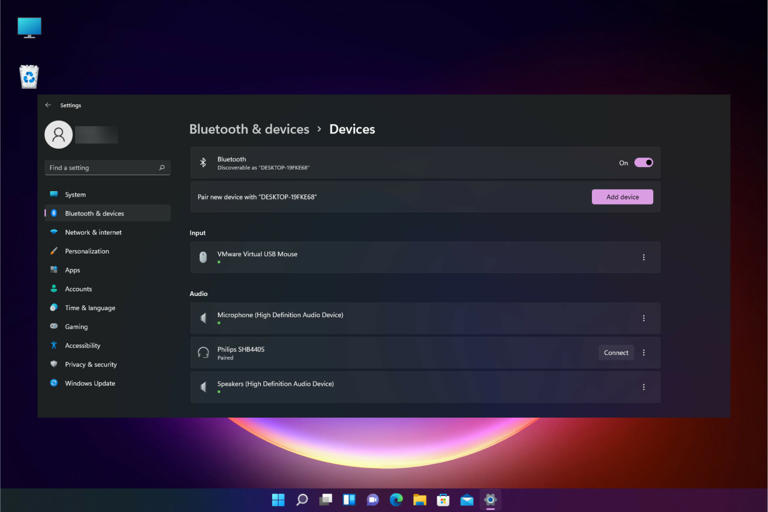Screen dimensions: 768x512
Task: Select the This PC desktop icon
Action: 29,27
